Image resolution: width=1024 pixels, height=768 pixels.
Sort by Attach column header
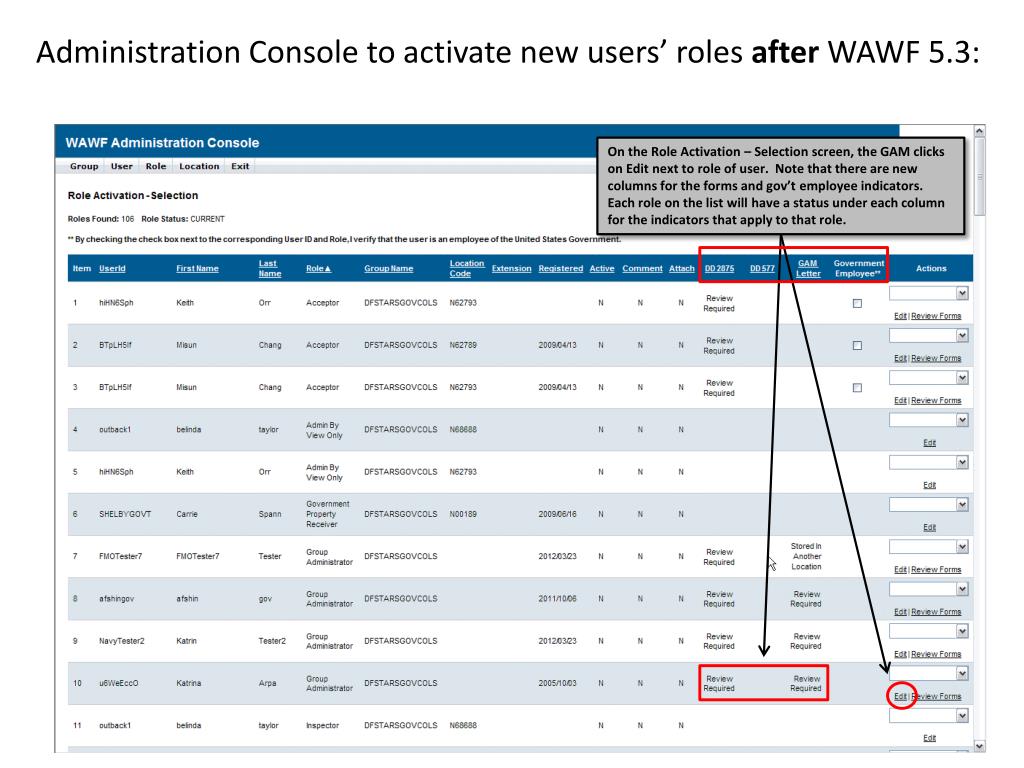pyautogui.click(x=681, y=268)
